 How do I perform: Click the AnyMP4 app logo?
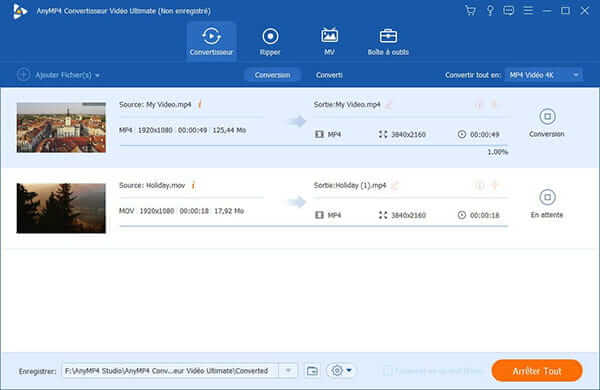coord(19,11)
